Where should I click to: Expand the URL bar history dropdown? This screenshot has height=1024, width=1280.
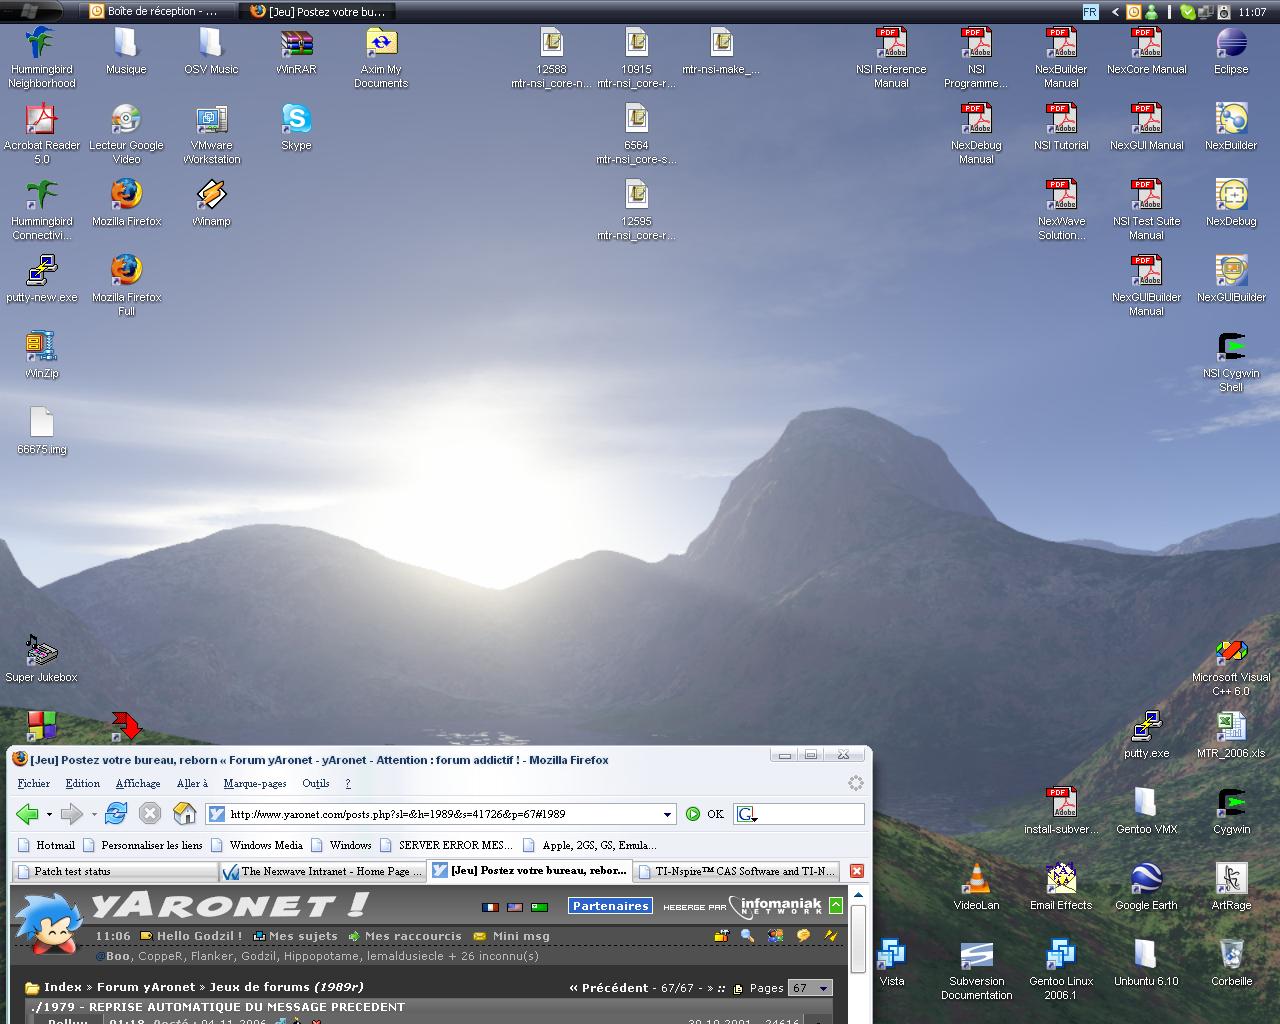667,814
